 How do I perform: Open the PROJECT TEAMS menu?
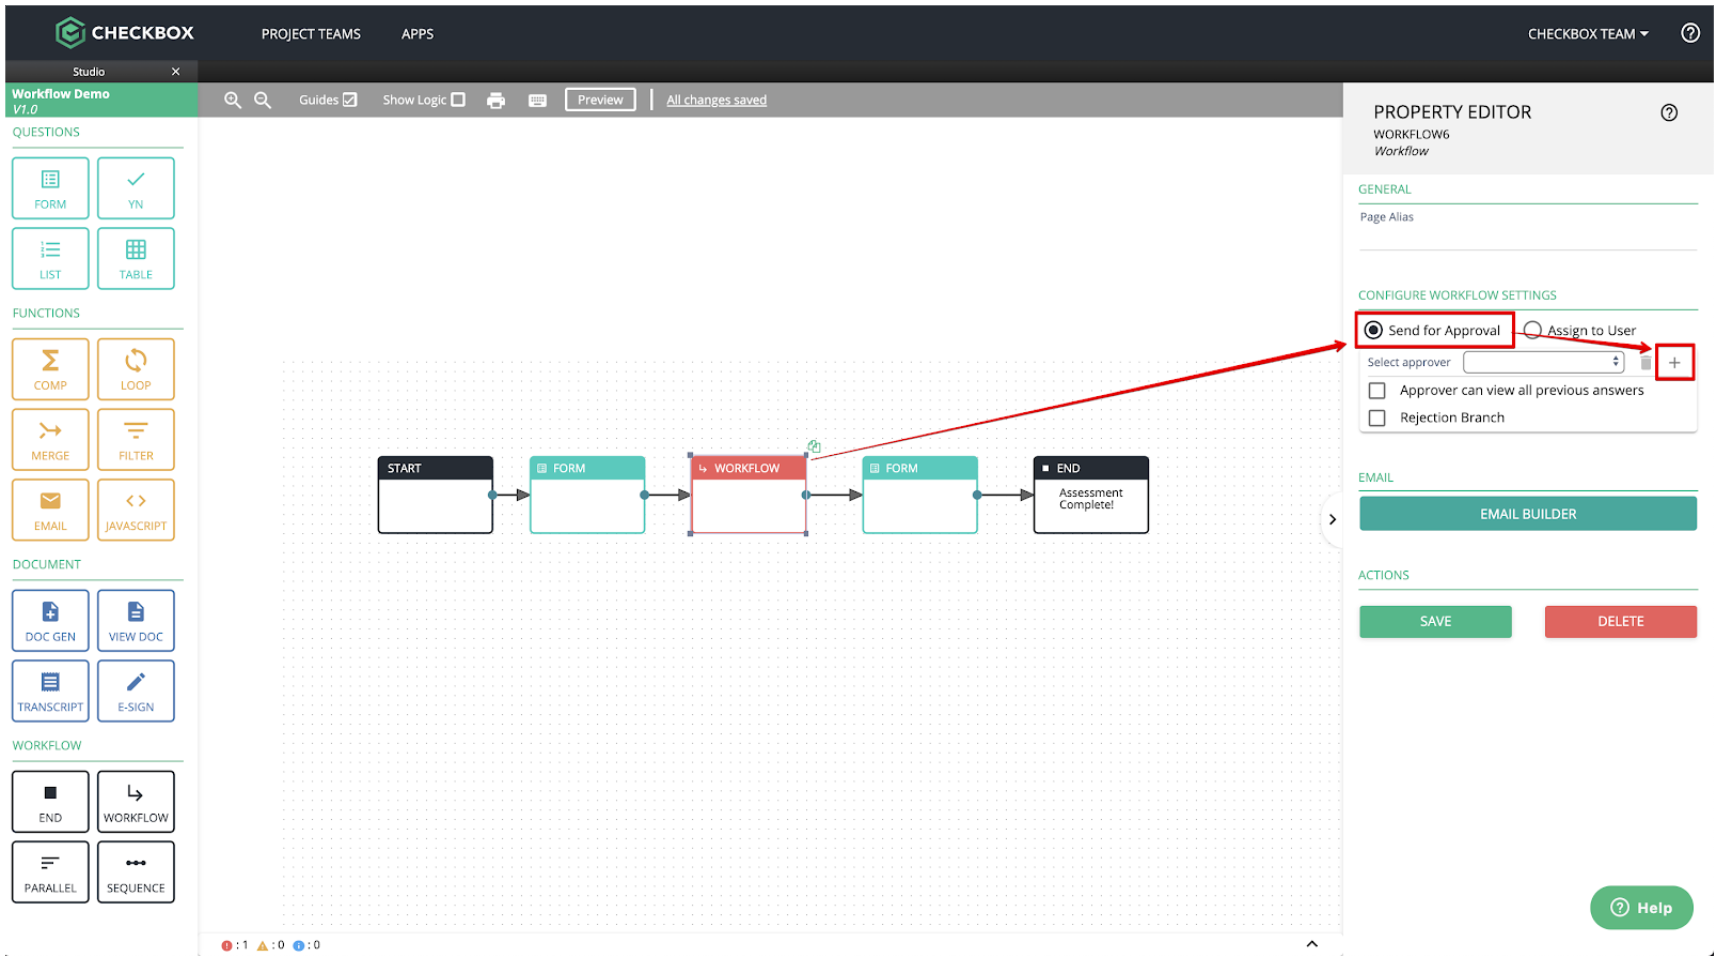coord(311,34)
